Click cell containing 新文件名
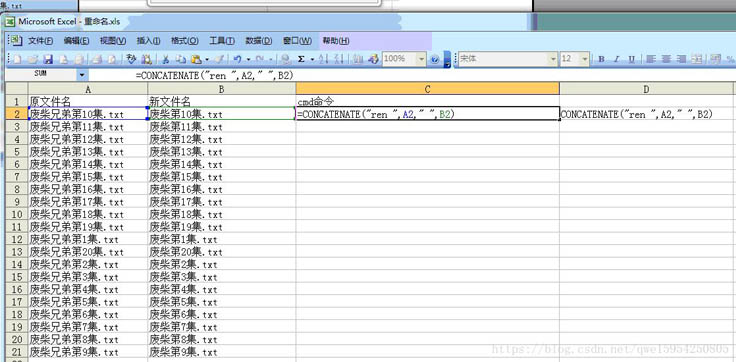736x362 pixels. (x=222, y=101)
